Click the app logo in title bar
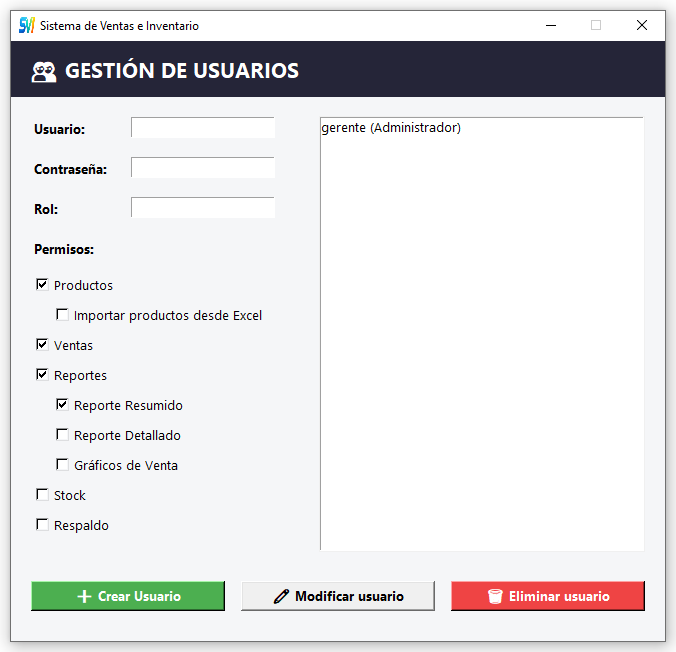Viewport: 676px width, 652px height. [27, 25]
